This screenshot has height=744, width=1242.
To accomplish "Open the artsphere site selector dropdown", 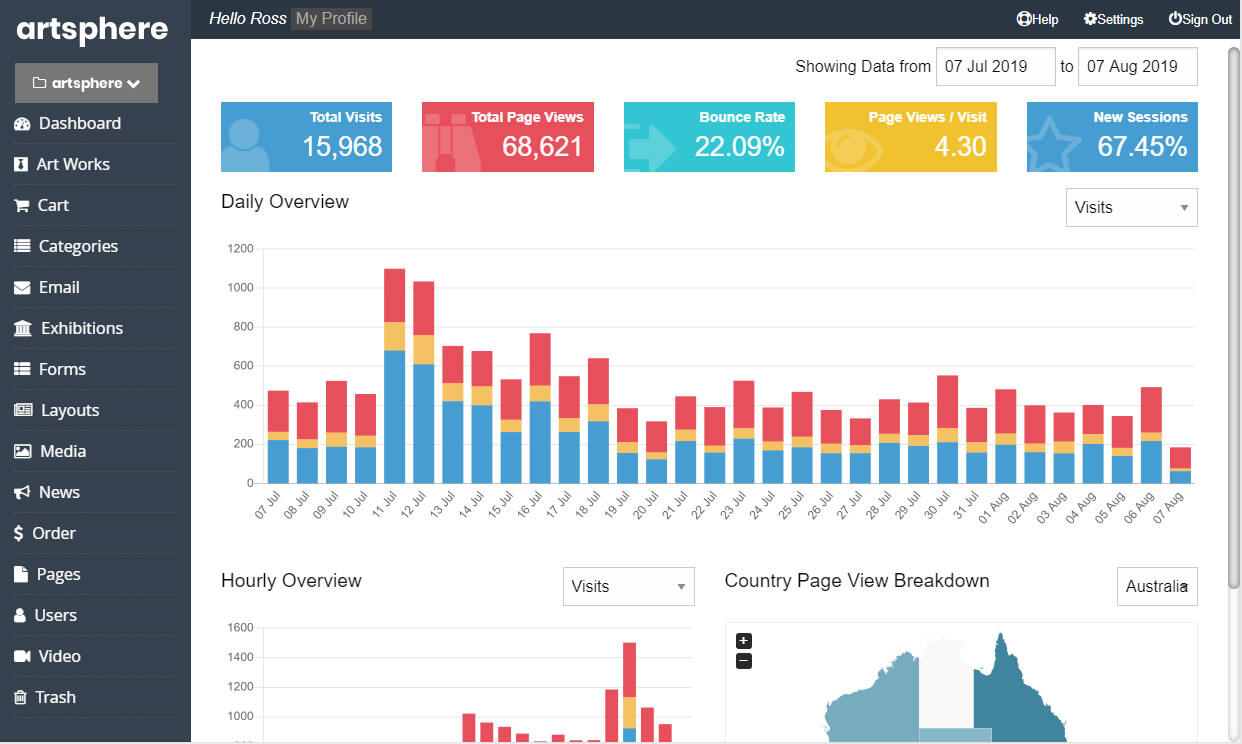I will tap(86, 83).
